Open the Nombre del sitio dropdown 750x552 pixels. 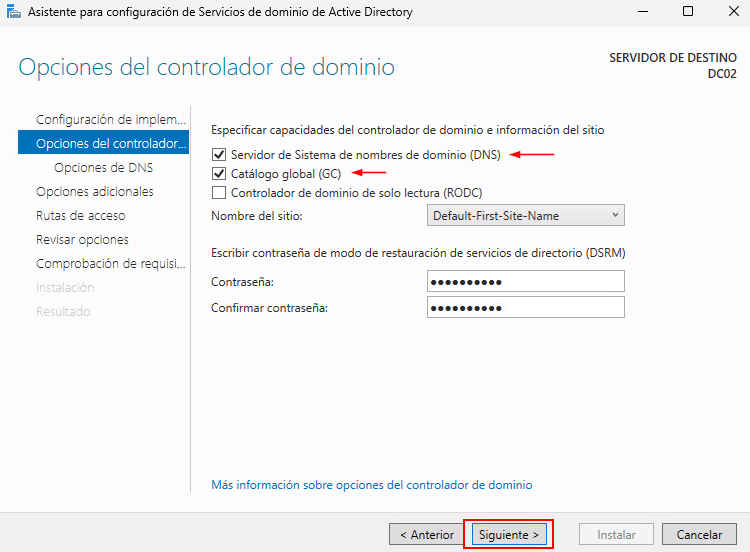(x=525, y=215)
